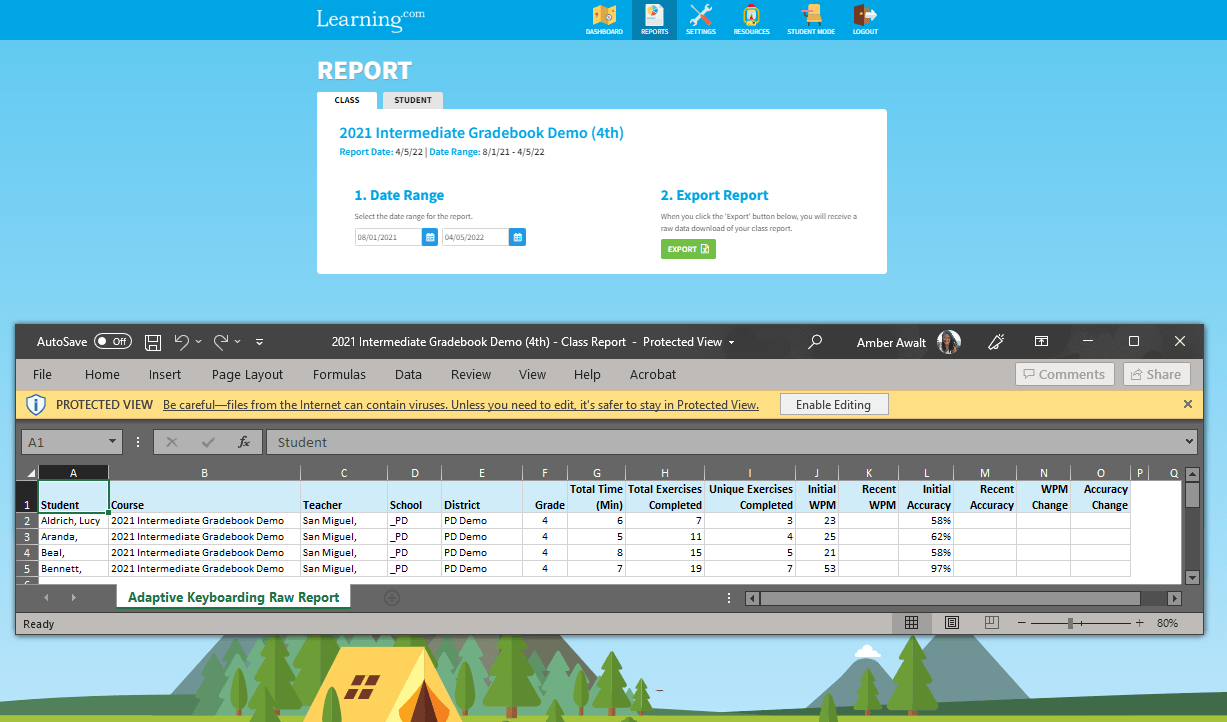
Task: Toggle AutoSave off switch
Action: coord(113,341)
